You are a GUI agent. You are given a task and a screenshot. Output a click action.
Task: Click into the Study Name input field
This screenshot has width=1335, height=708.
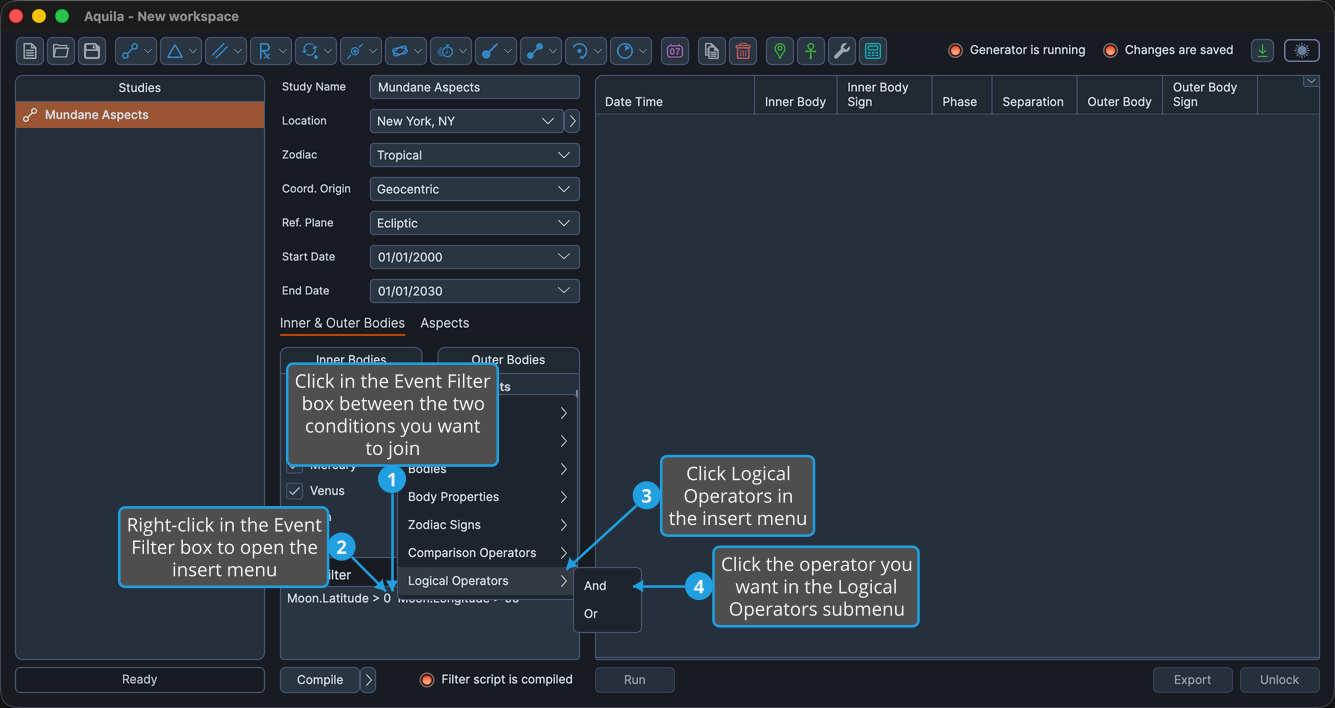475,87
